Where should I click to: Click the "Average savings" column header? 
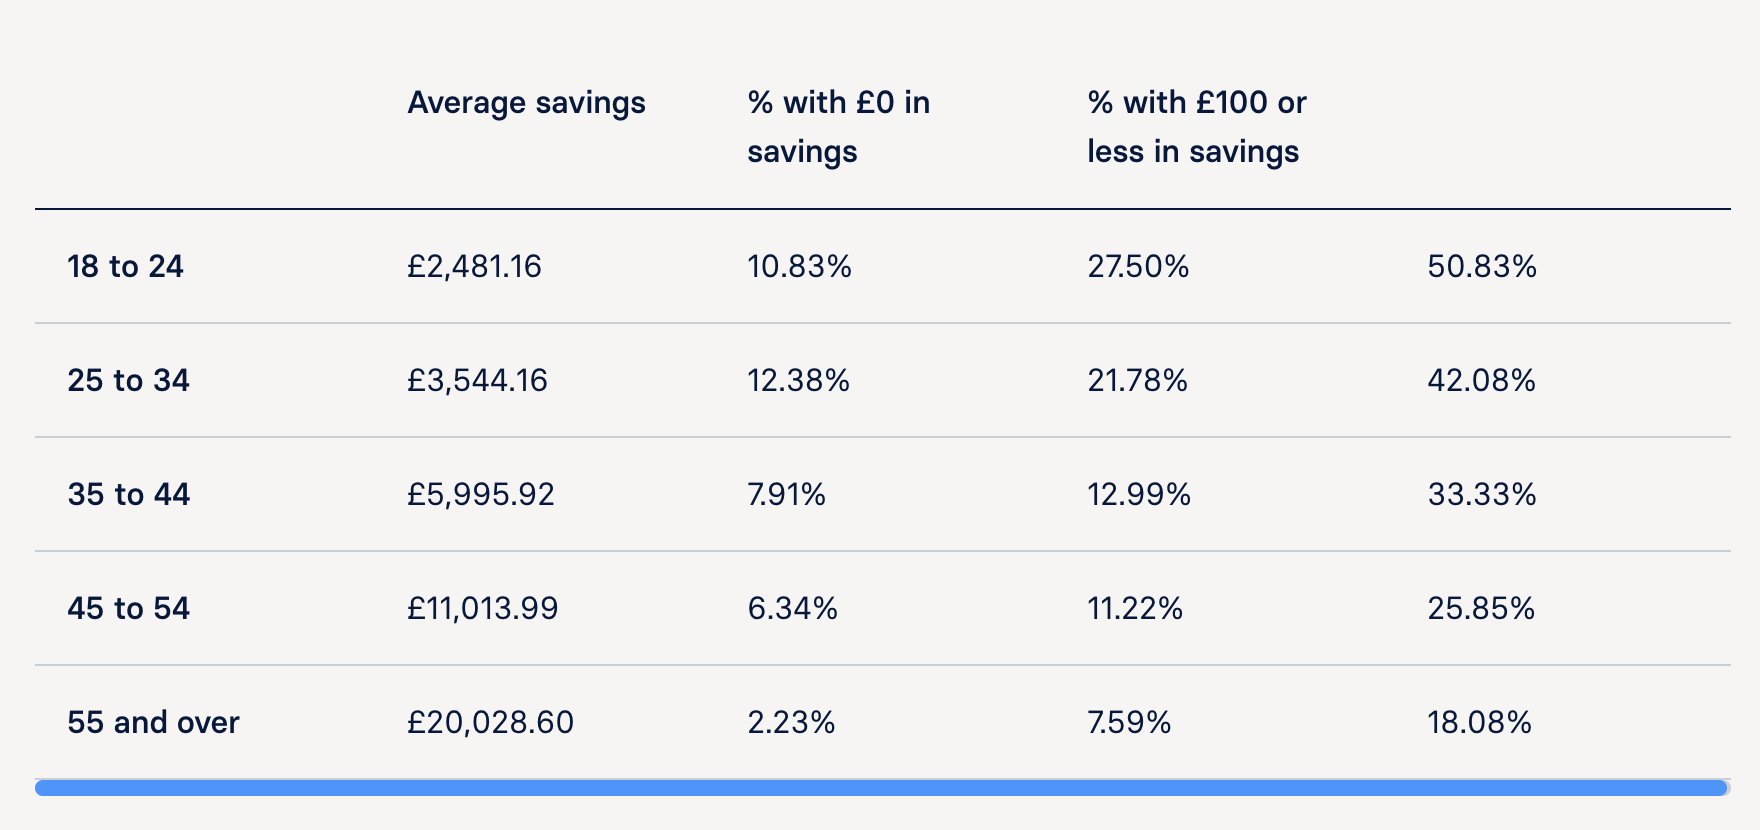tap(526, 103)
